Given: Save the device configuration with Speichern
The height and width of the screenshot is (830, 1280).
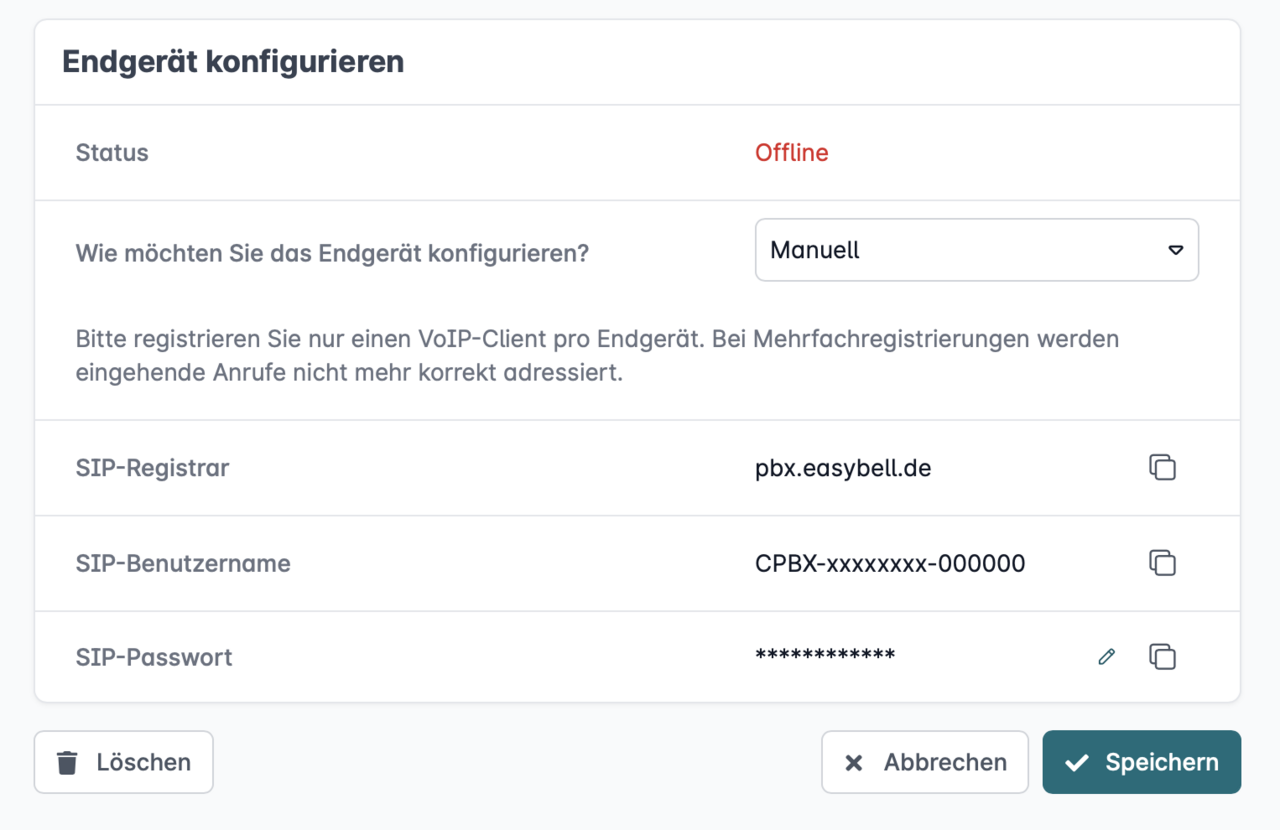Looking at the screenshot, I should tap(1142, 762).
